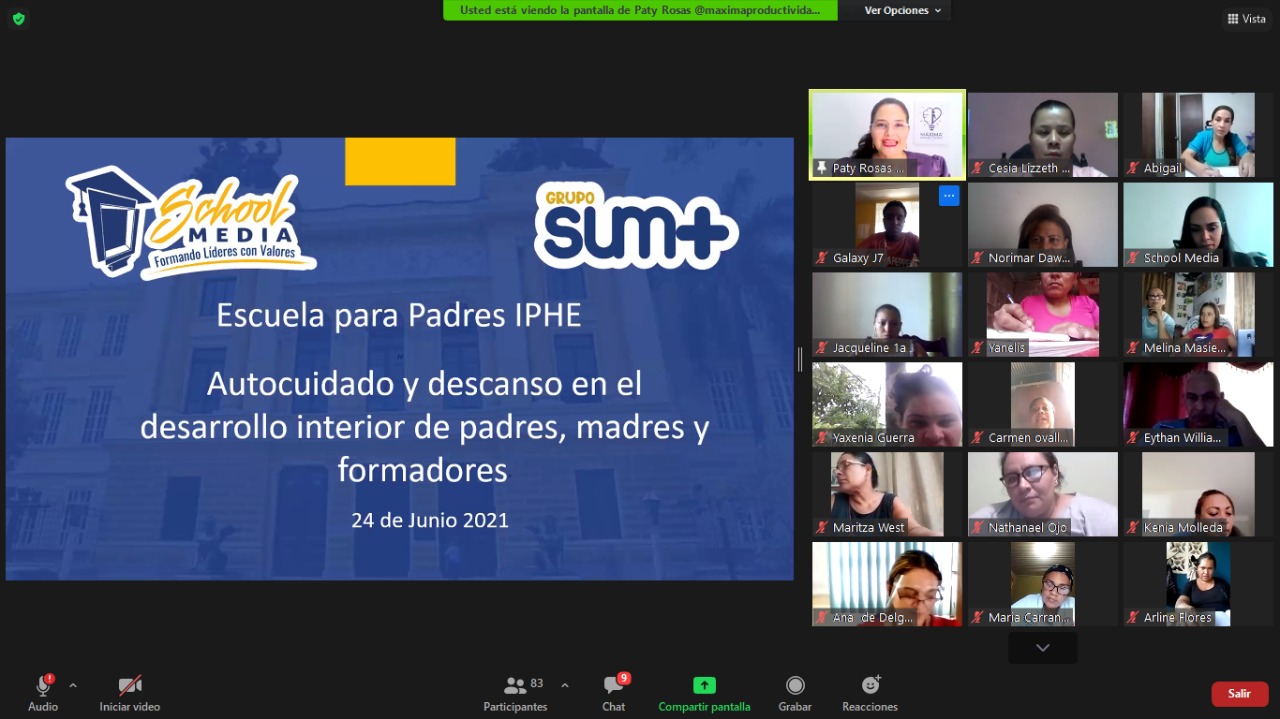Select Kenia Molleda video tile
The height and width of the screenshot is (719, 1280).
pos(1198,495)
